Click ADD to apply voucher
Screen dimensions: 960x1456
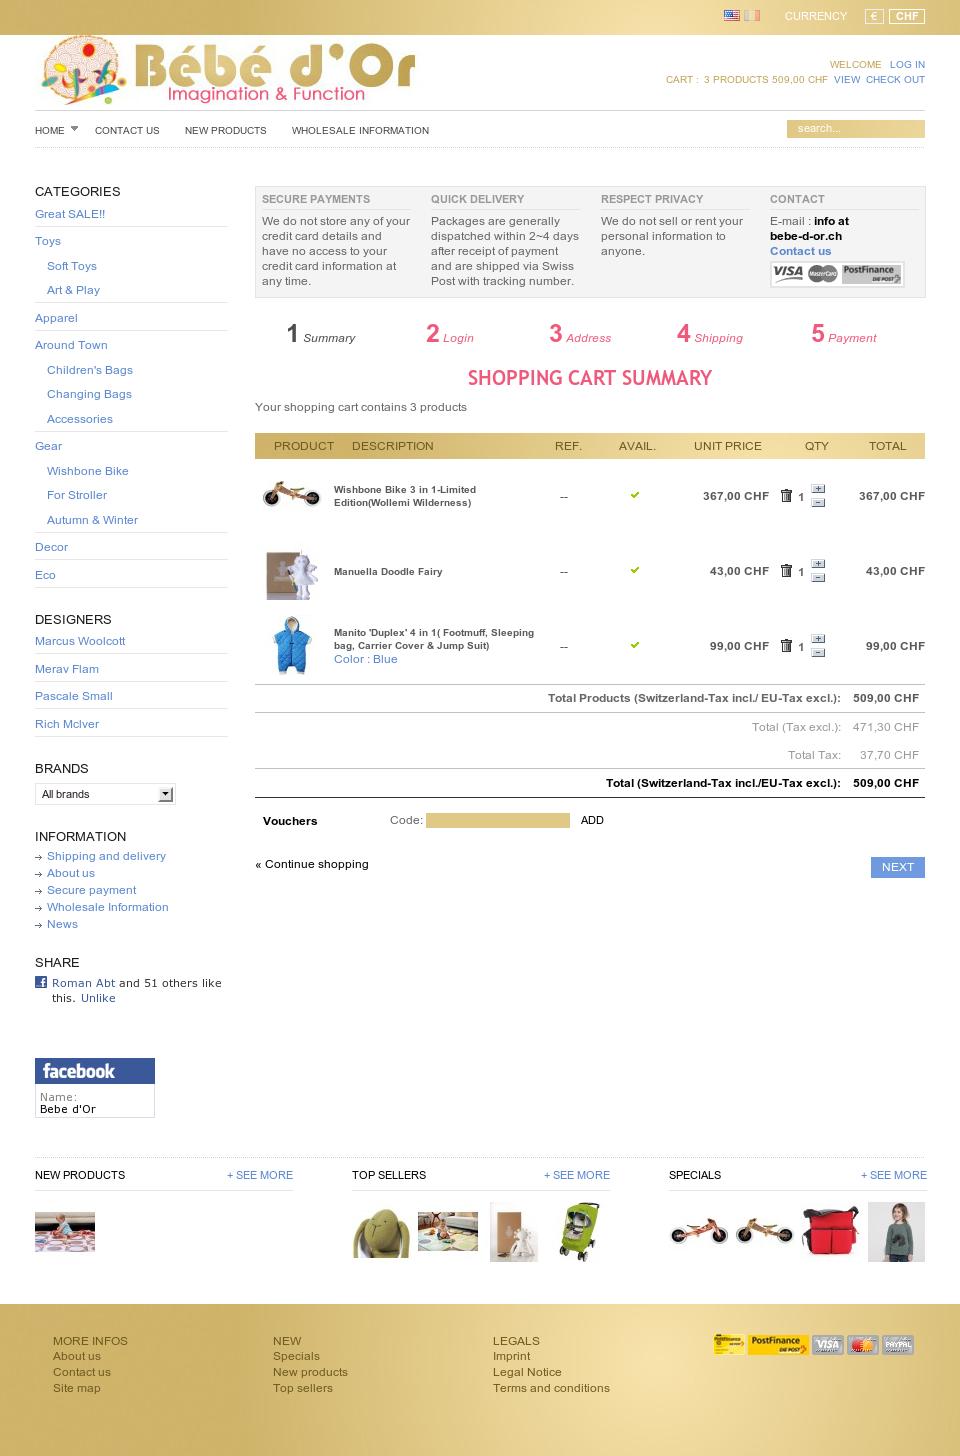592,820
